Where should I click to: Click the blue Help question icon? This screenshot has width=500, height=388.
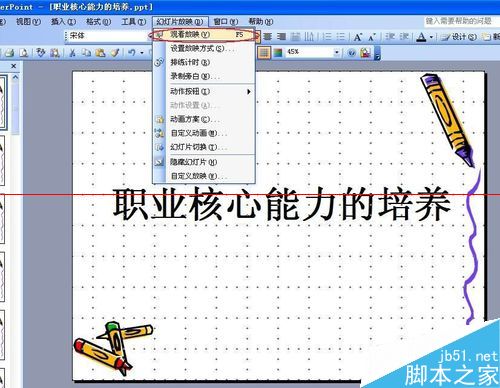[x=351, y=53]
